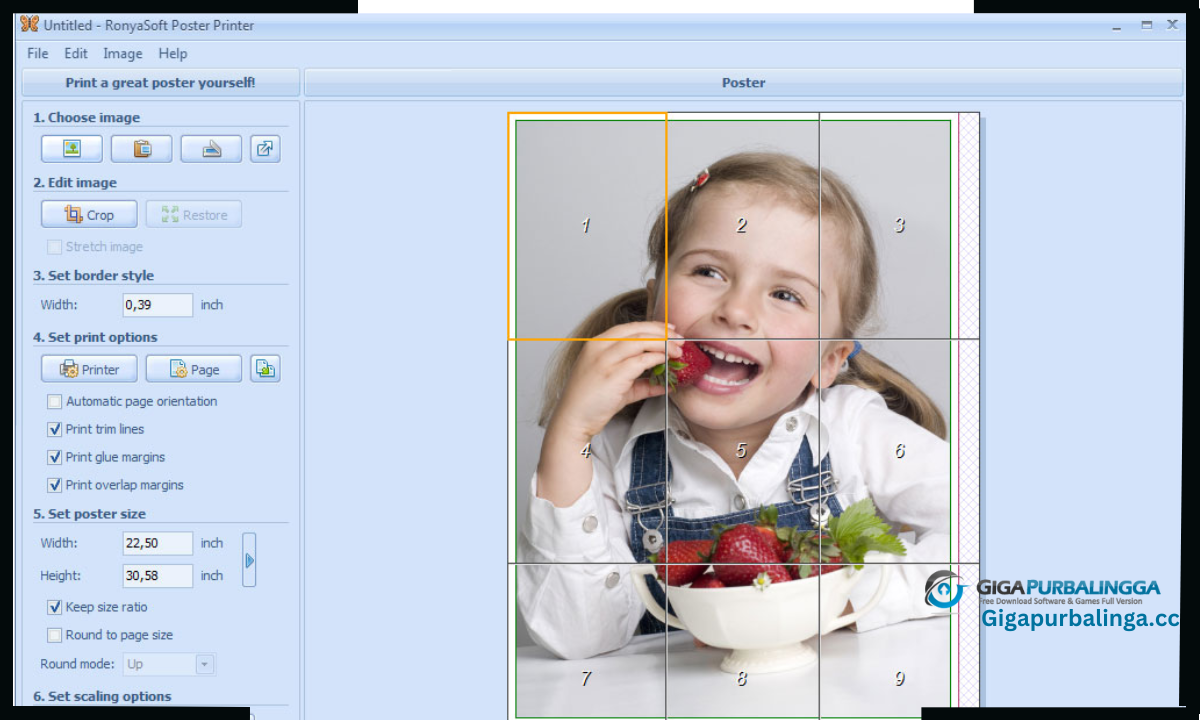Toggle Keep size ratio checkbox
This screenshot has height=720, width=1200.
coord(54,607)
